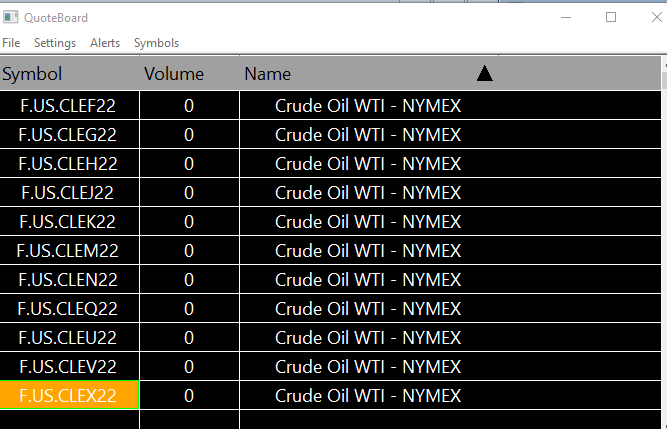Open the Settings menu
667x429 pixels.
[x=55, y=43]
